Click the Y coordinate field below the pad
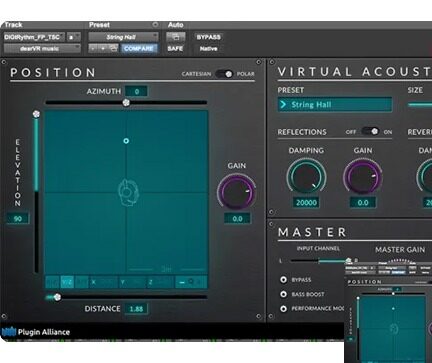 132,282
